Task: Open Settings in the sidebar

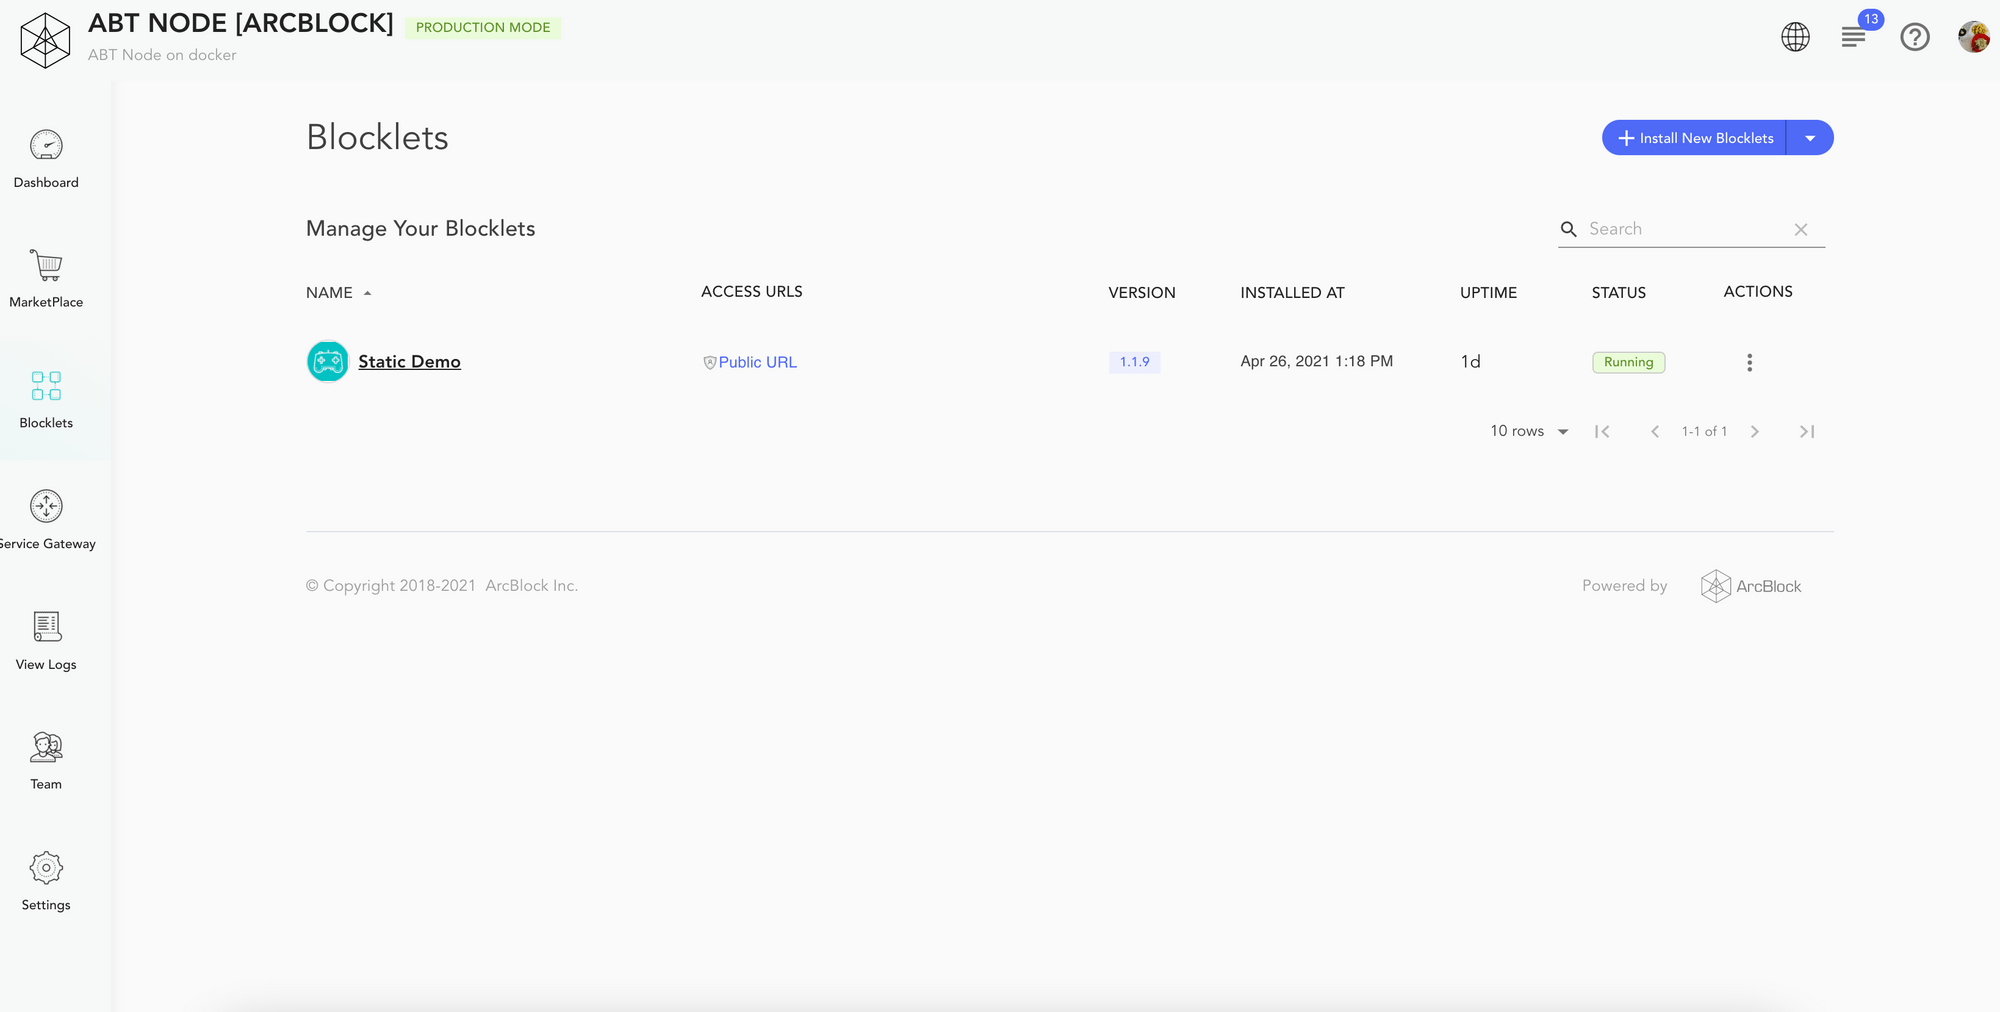Action: pyautogui.click(x=46, y=882)
